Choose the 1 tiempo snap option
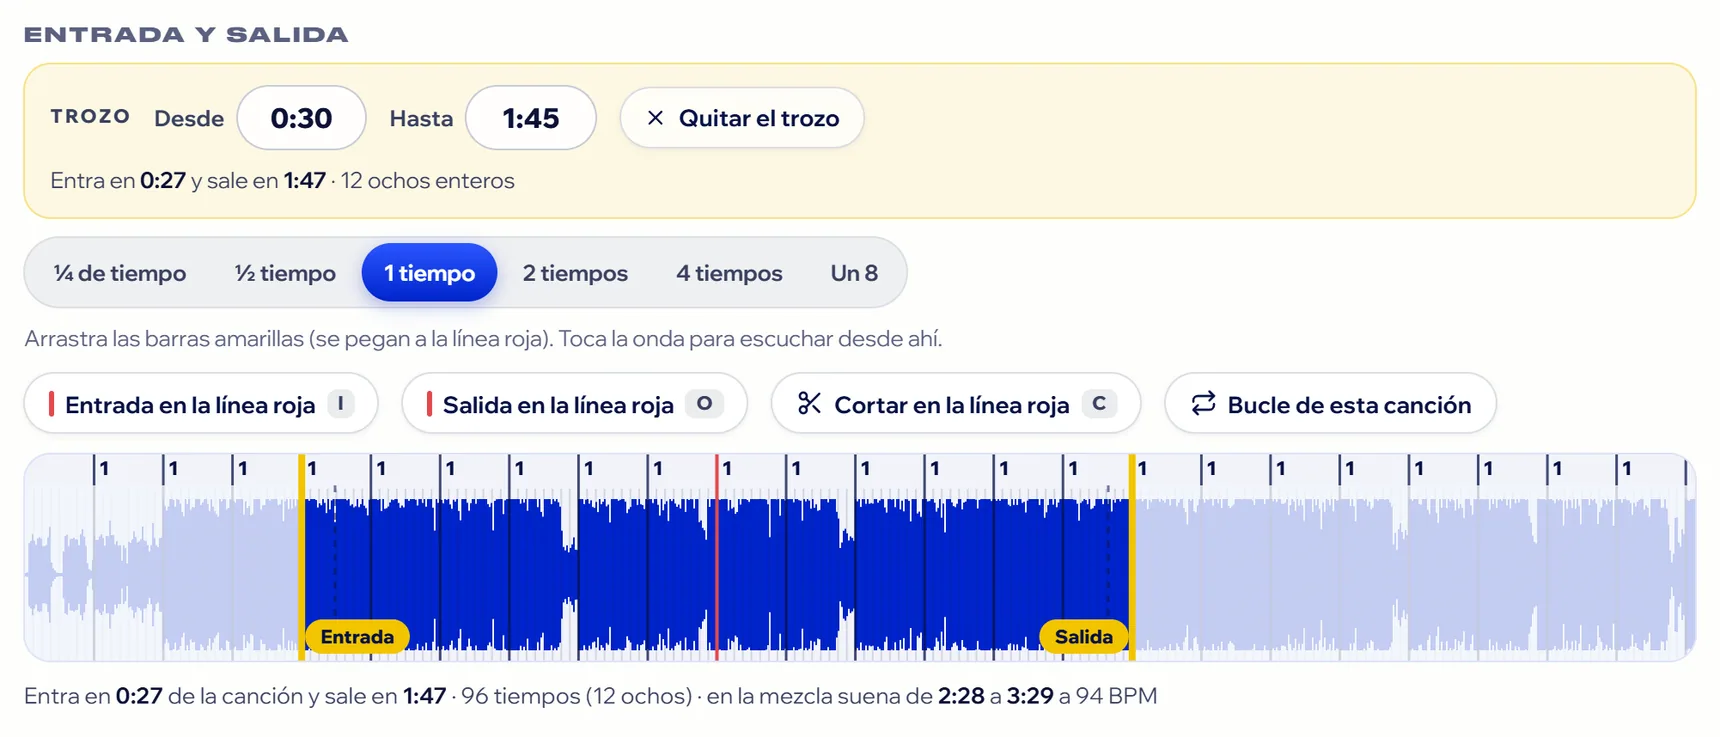 429,273
